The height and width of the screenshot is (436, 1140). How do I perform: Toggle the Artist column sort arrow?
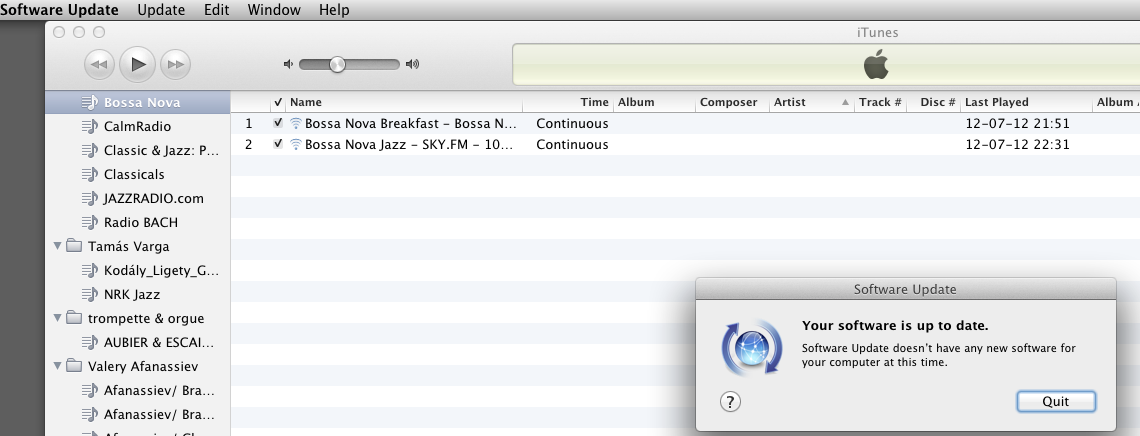tap(845, 102)
